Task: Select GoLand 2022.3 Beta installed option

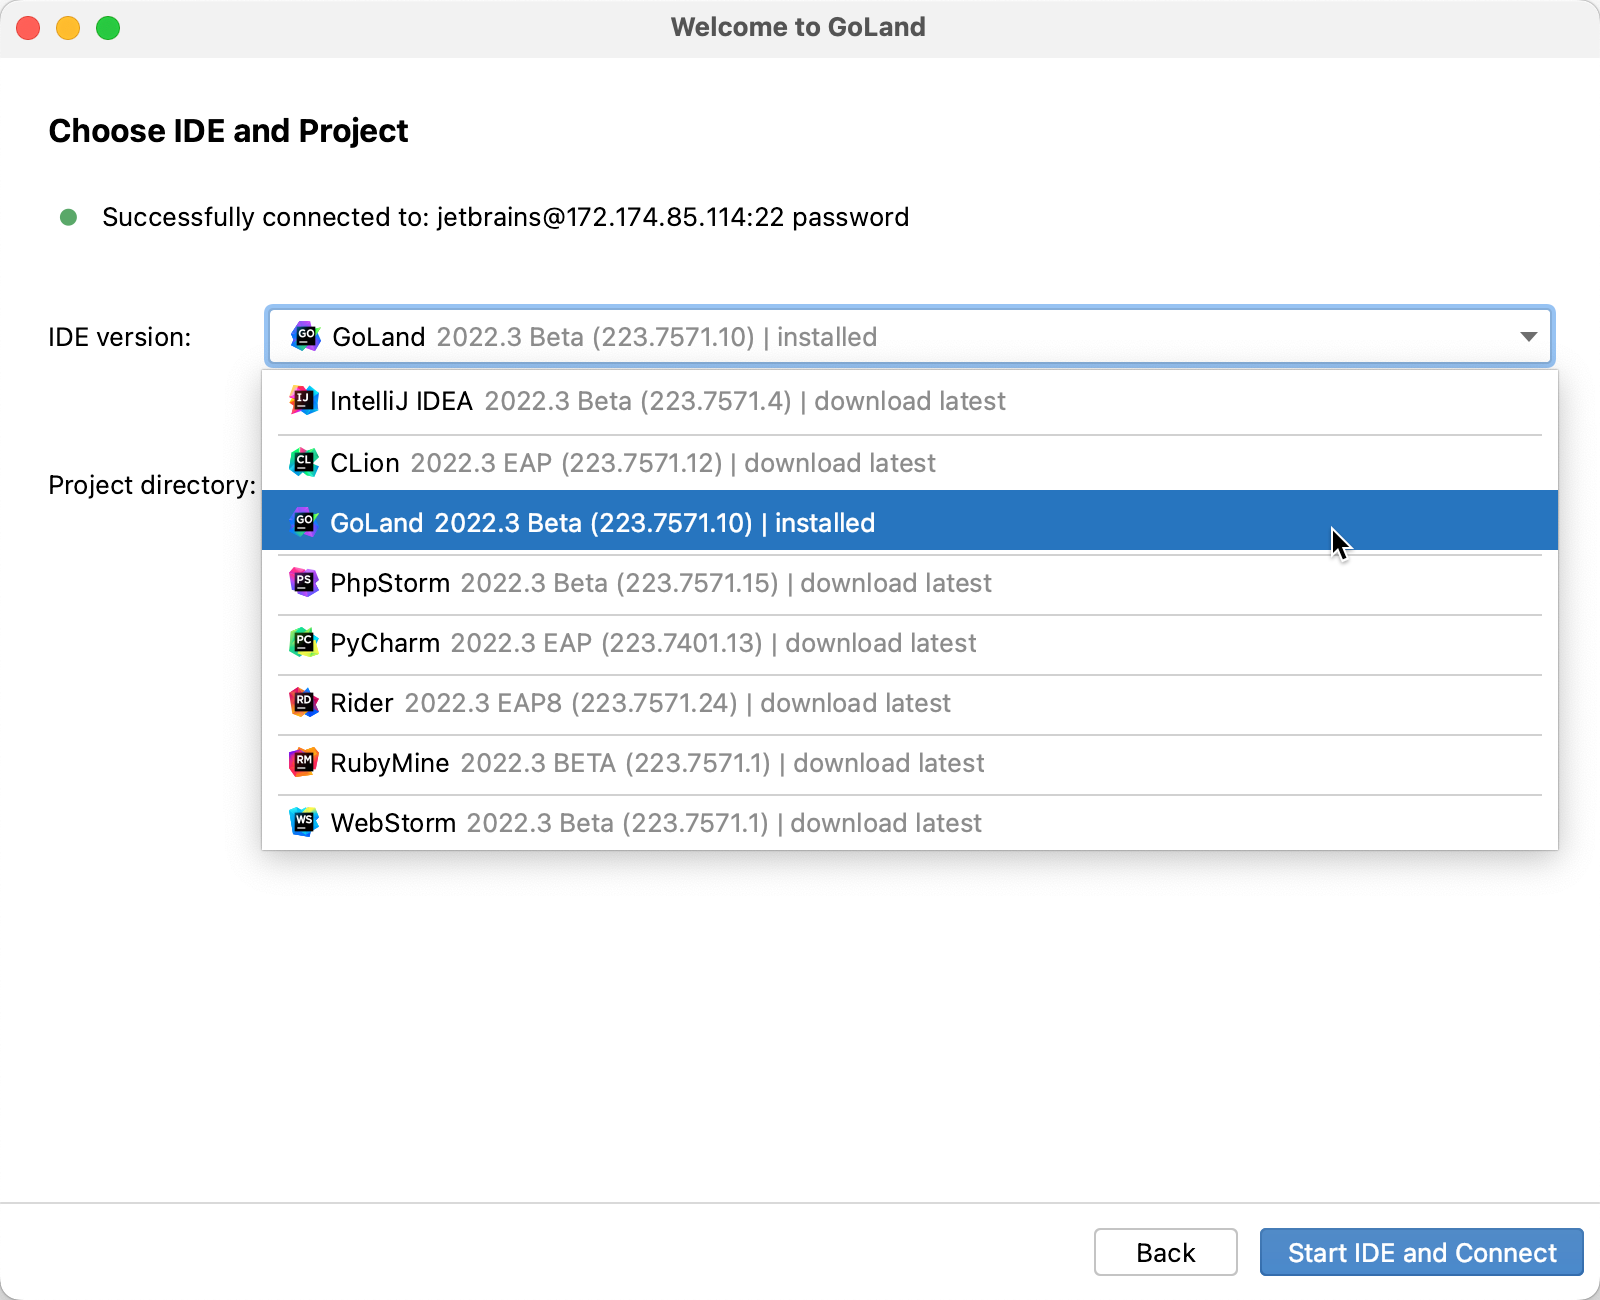Action: [x=910, y=521]
